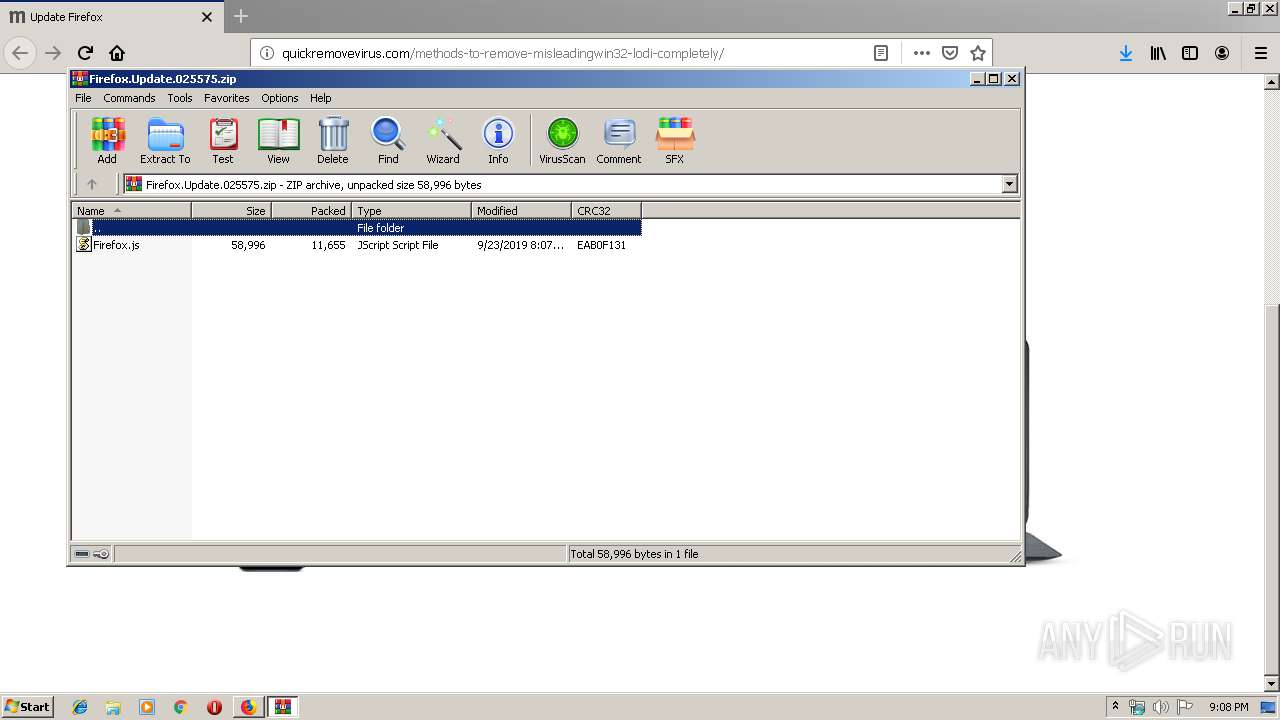Click 'Total 58,996 bytes in 1 file' status
Viewport: 1280px width, 720px height.
[634, 554]
